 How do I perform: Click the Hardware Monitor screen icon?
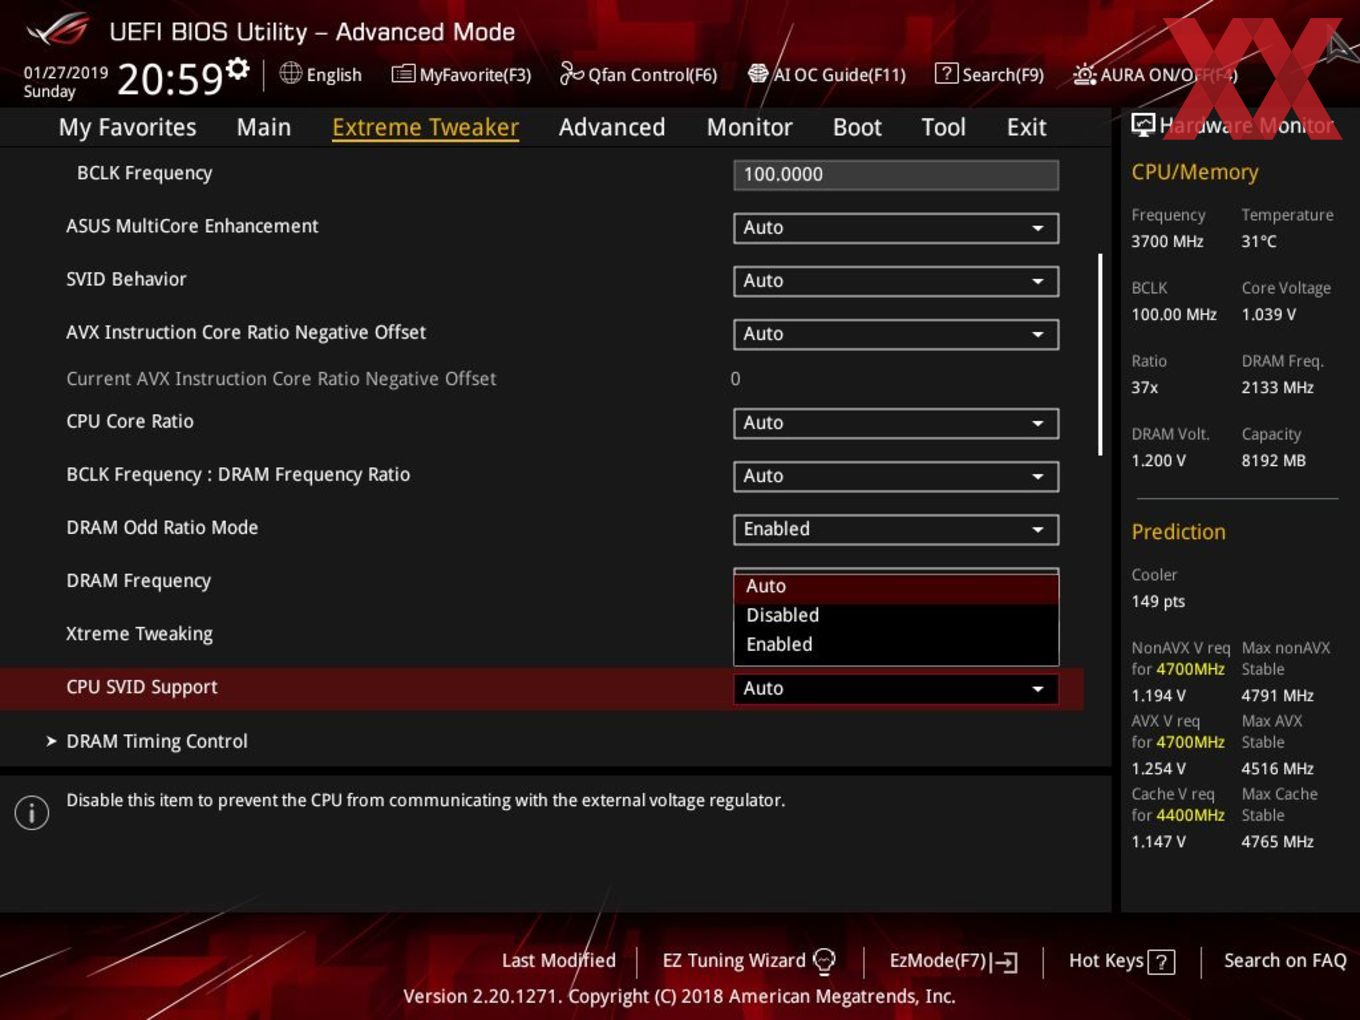pyautogui.click(x=1143, y=124)
